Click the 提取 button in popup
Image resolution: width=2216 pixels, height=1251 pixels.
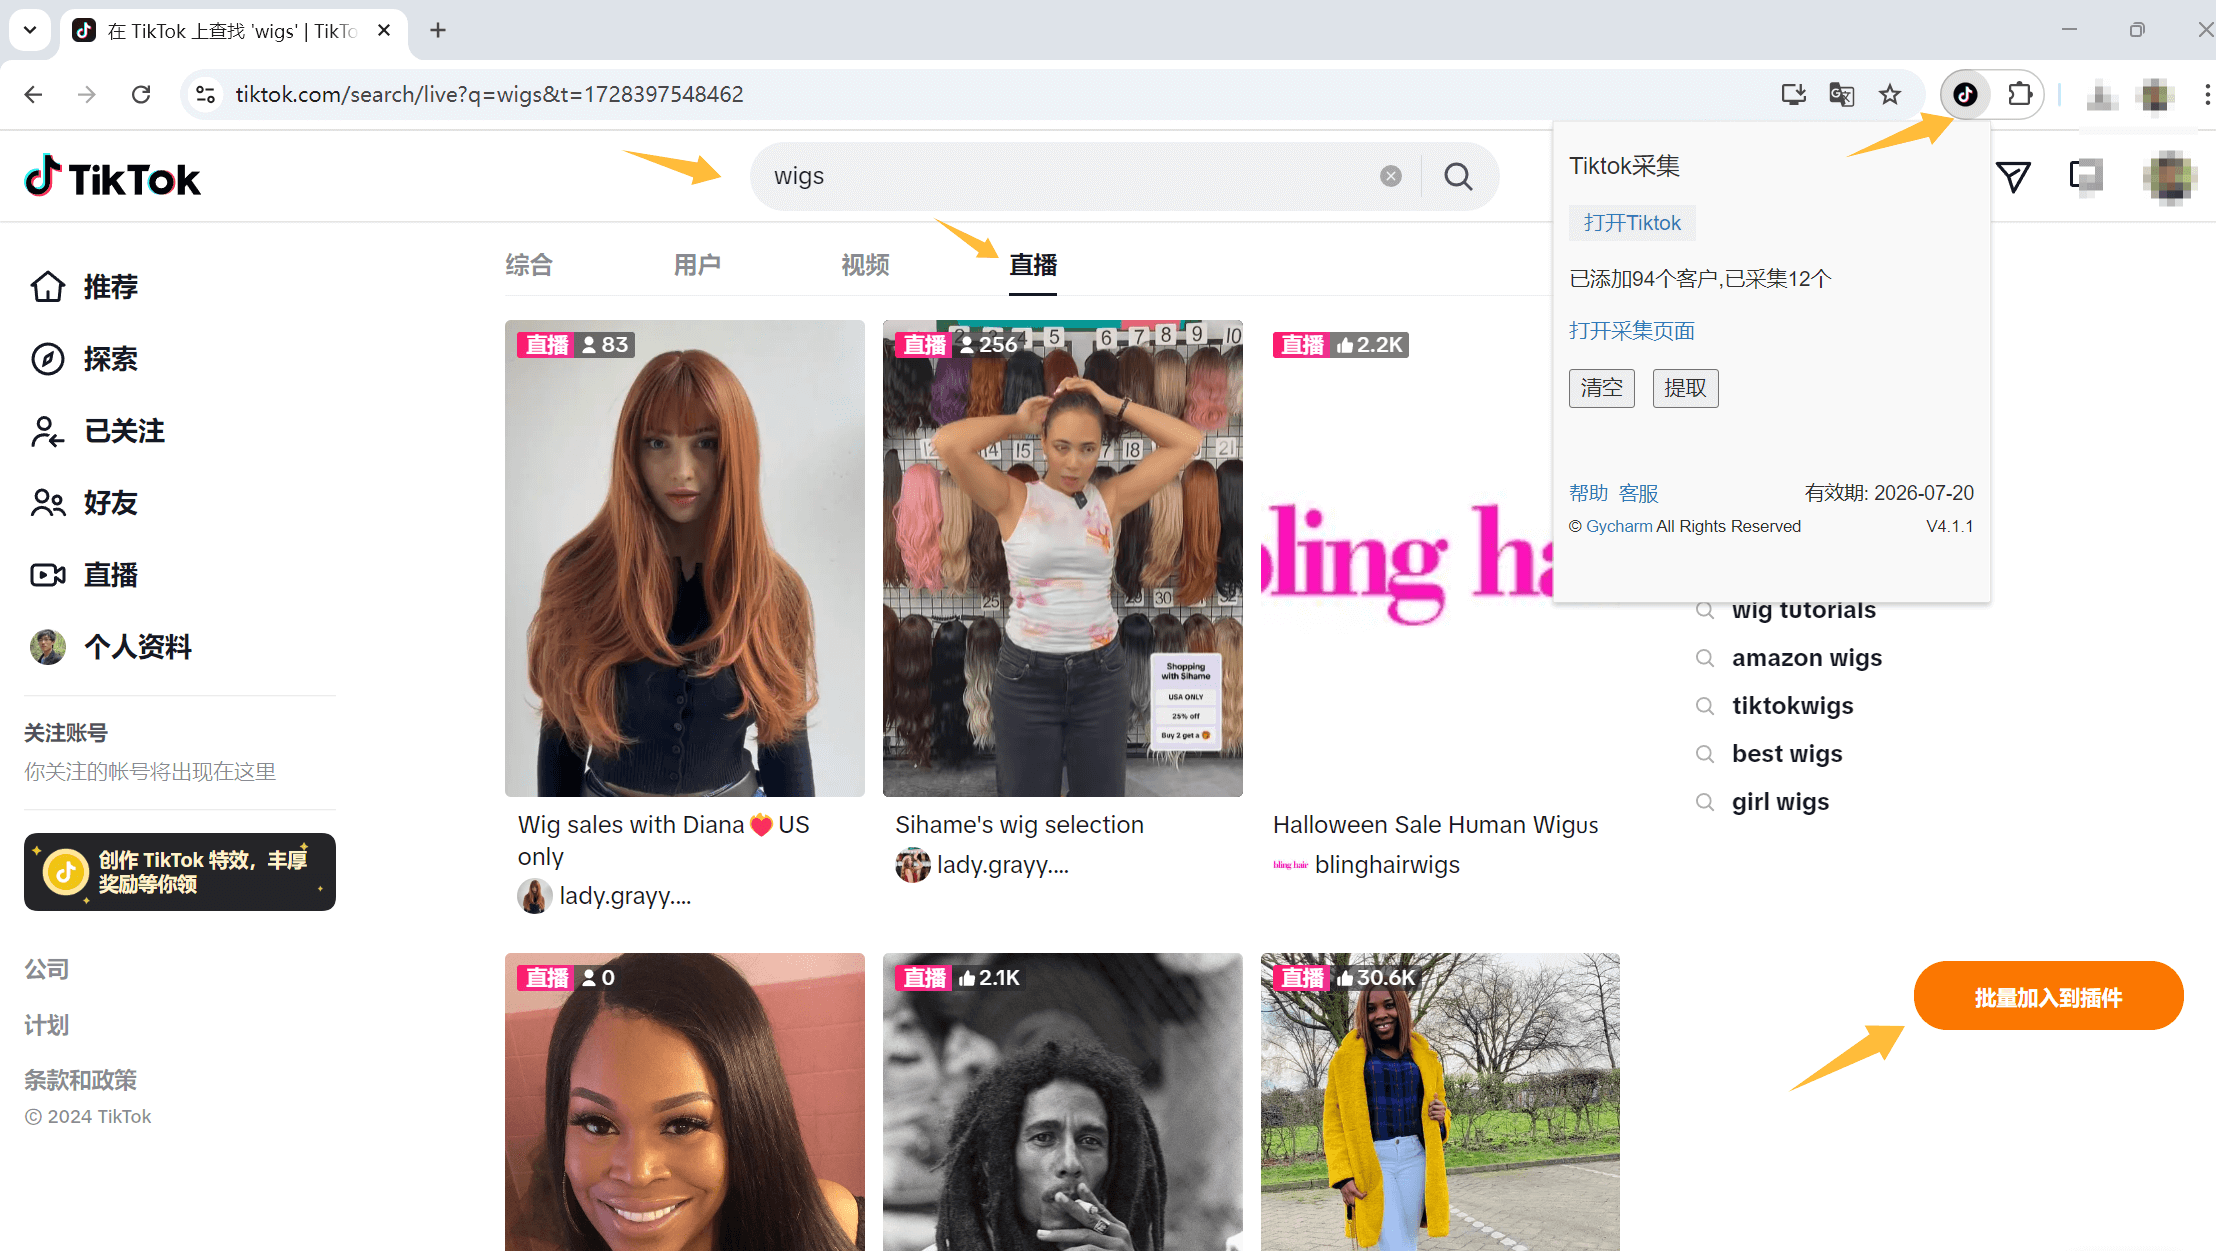pos(1685,388)
